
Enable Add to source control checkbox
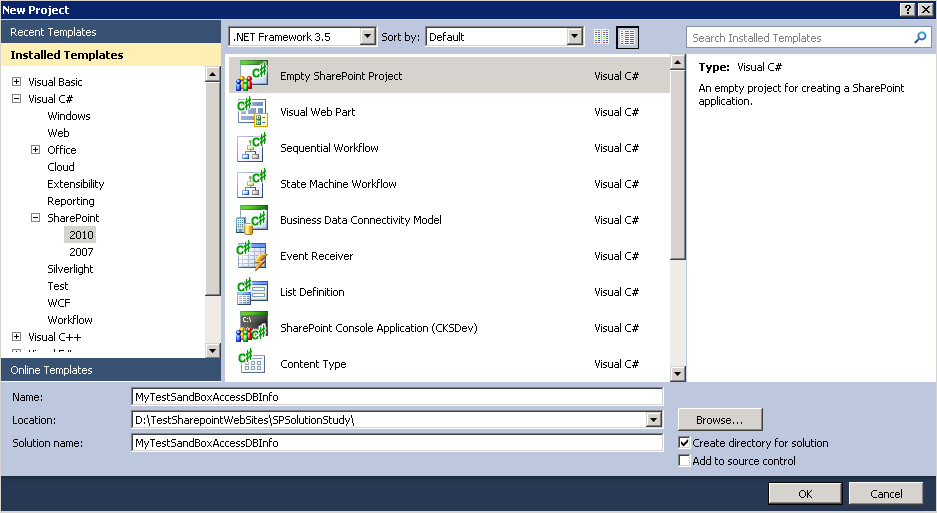(x=684, y=460)
